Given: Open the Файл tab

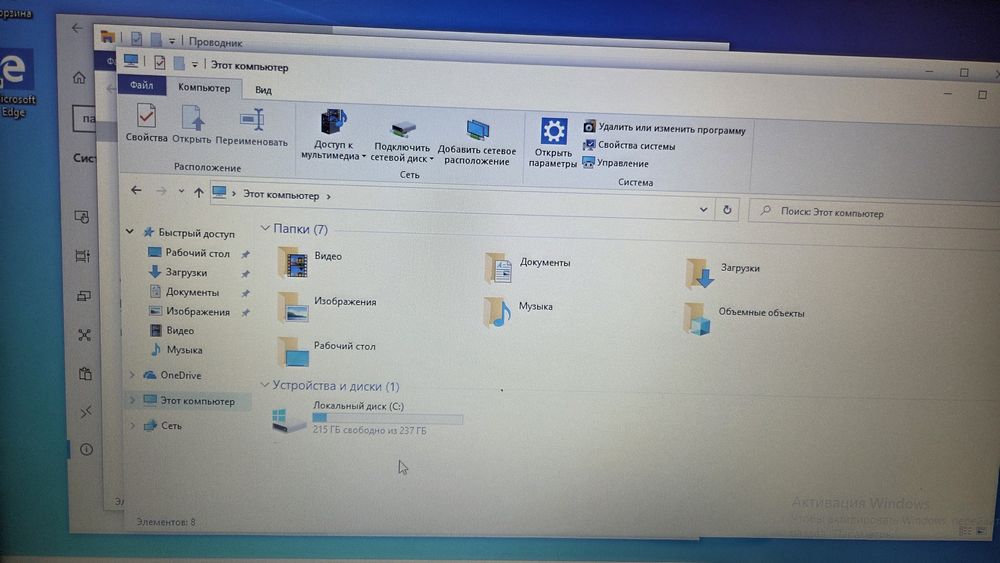Looking at the screenshot, I should tap(142, 85).
